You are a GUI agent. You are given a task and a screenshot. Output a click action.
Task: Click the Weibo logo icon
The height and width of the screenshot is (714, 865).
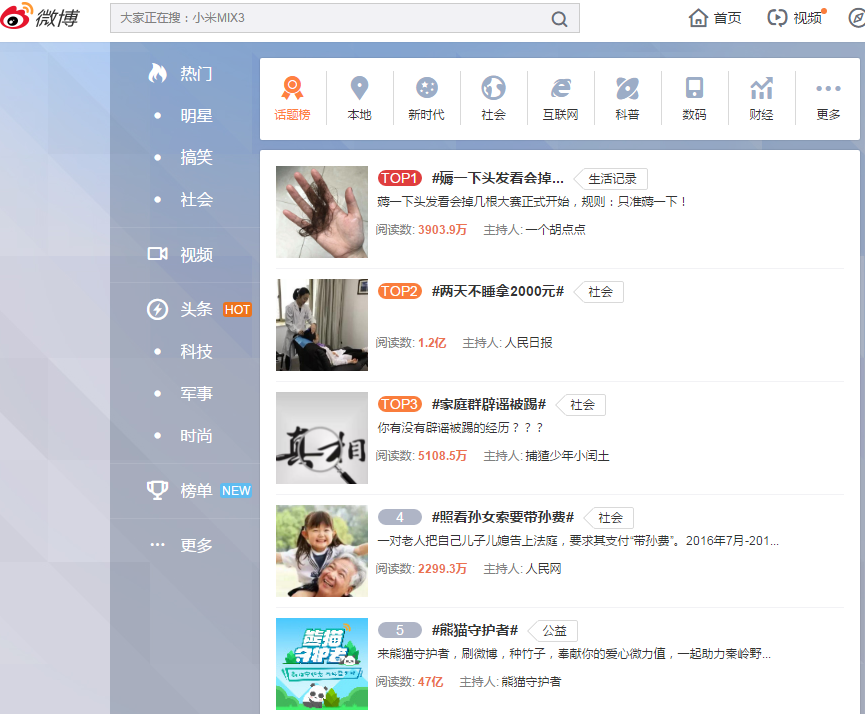(x=17, y=18)
